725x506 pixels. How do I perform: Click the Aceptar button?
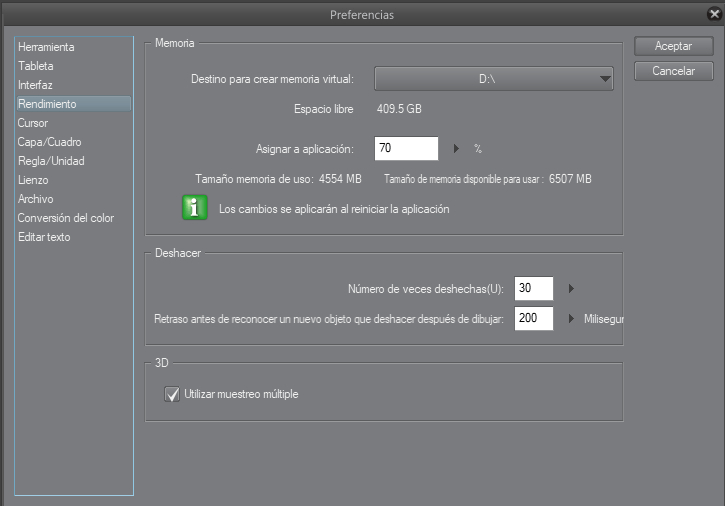[673, 46]
